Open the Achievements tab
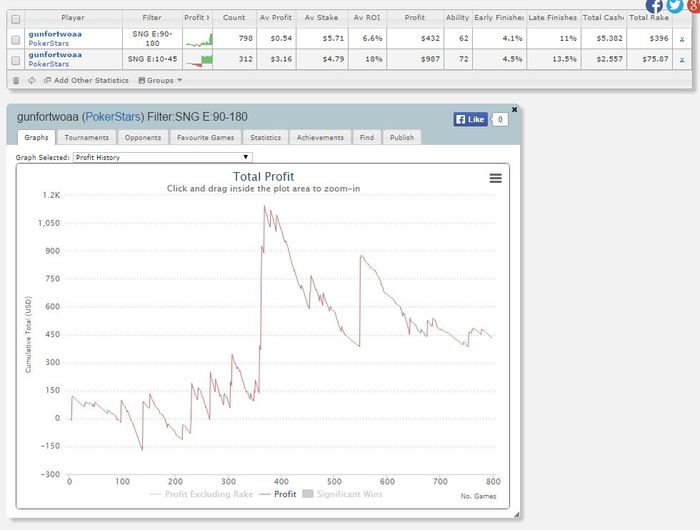This screenshot has width=700, height=530. 320,137
